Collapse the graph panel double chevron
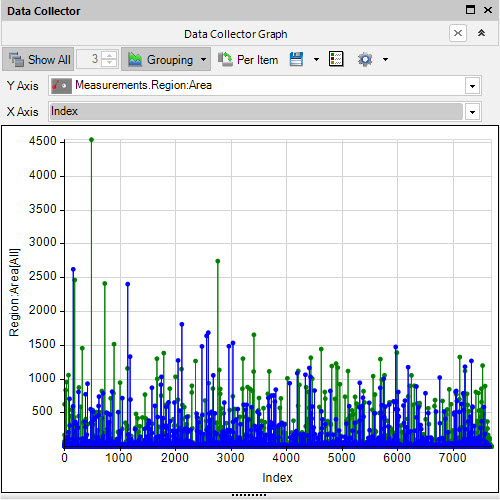This screenshot has height=500, width=500. (x=481, y=33)
